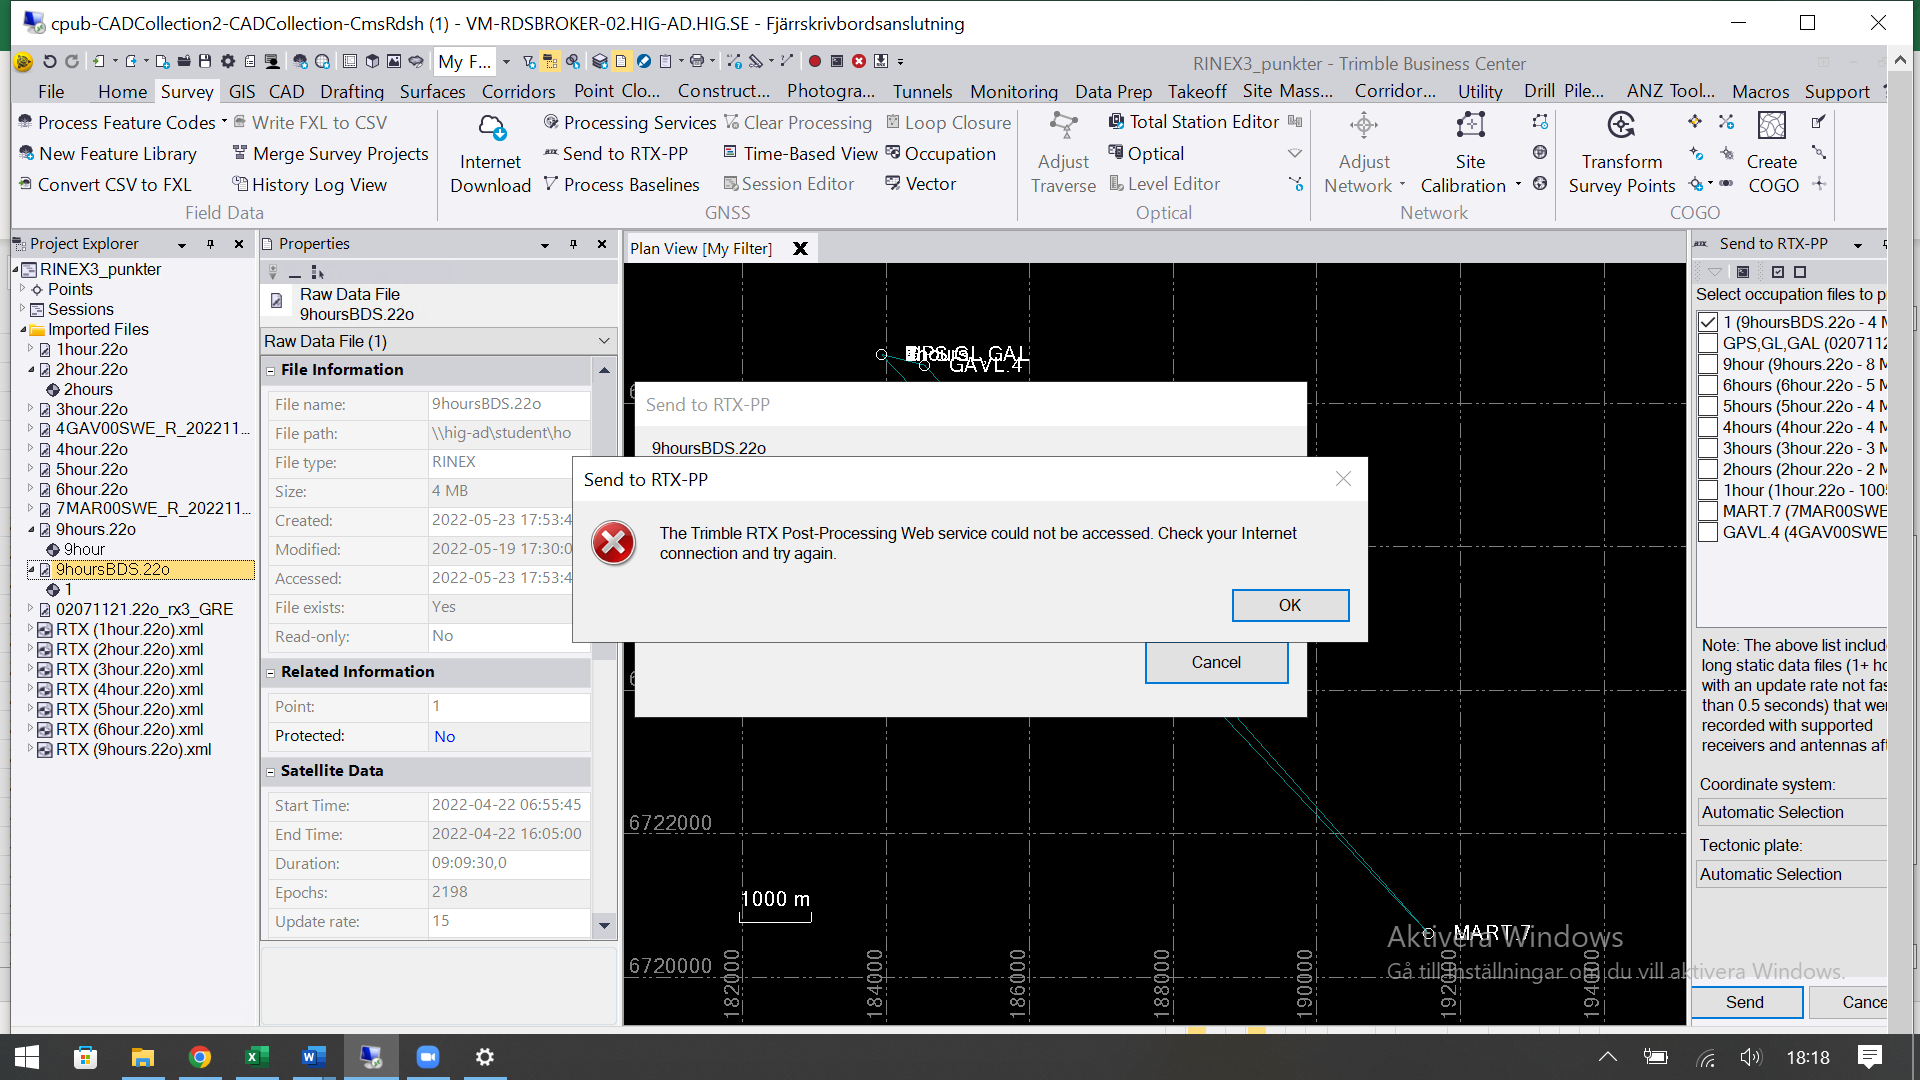The height and width of the screenshot is (1080, 1920).
Task: Select RTX (4hour.22o).xml in Project Explorer
Action: [x=130, y=689]
